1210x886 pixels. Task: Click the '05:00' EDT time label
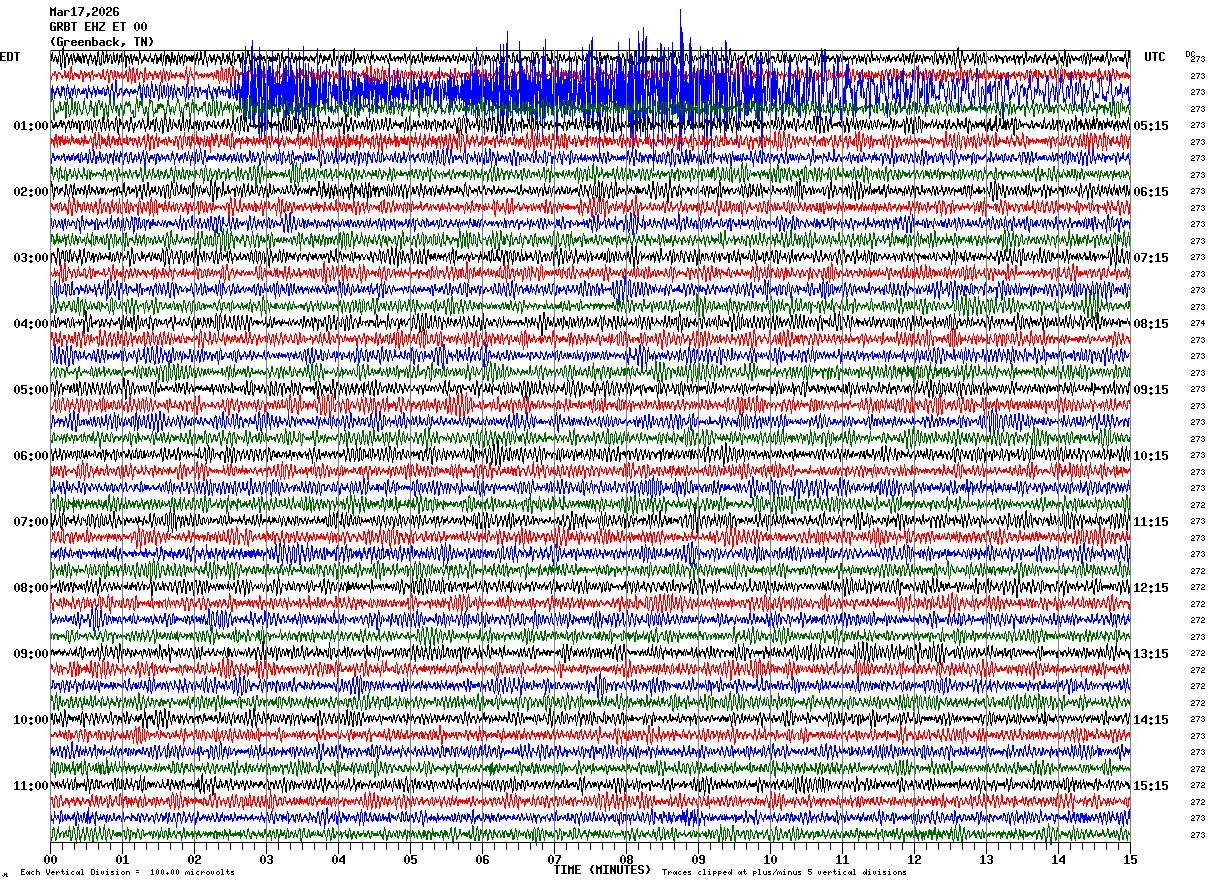[x=31, y=390]
